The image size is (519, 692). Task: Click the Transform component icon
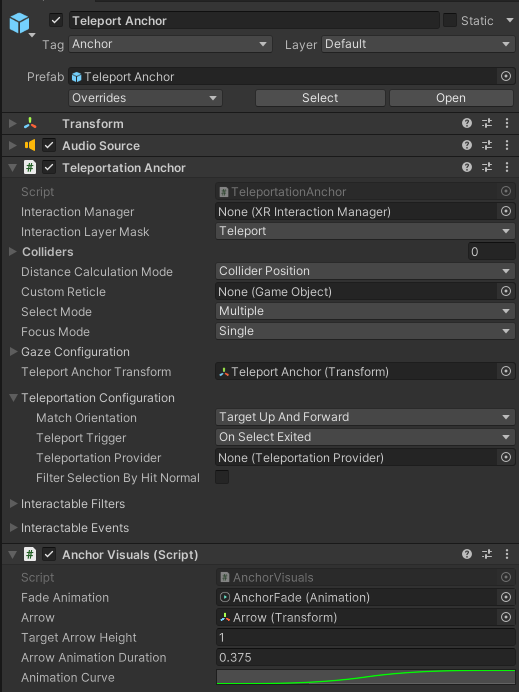30,124
